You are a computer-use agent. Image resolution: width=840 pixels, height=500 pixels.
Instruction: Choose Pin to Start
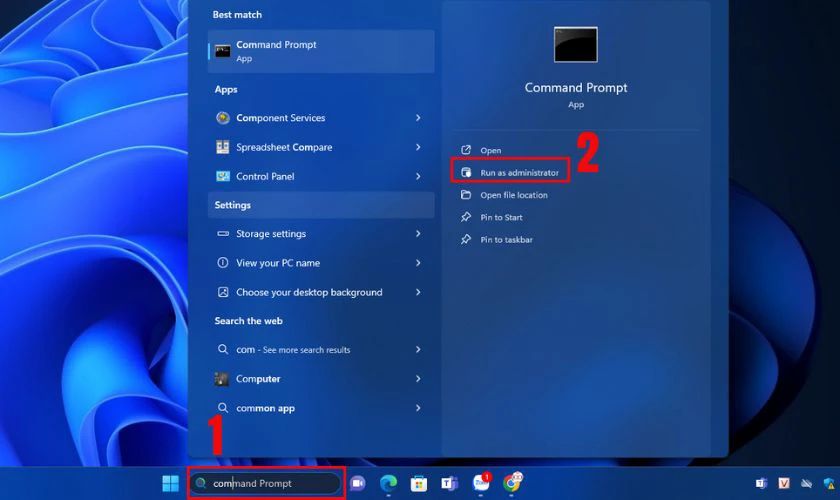pyautogui.click(x=501, y=217)
